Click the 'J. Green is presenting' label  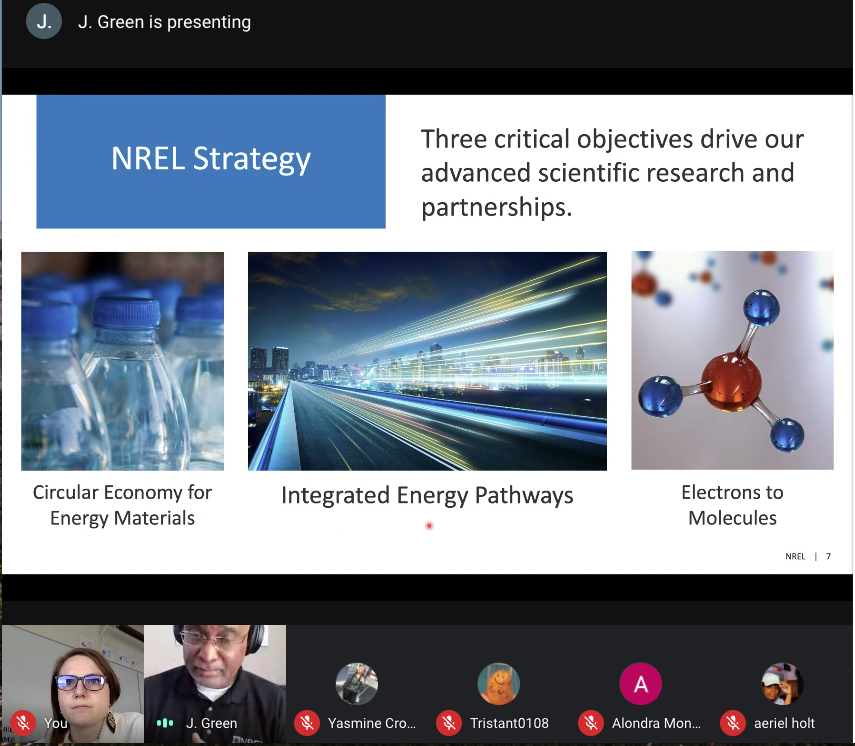tap(164, 22)
